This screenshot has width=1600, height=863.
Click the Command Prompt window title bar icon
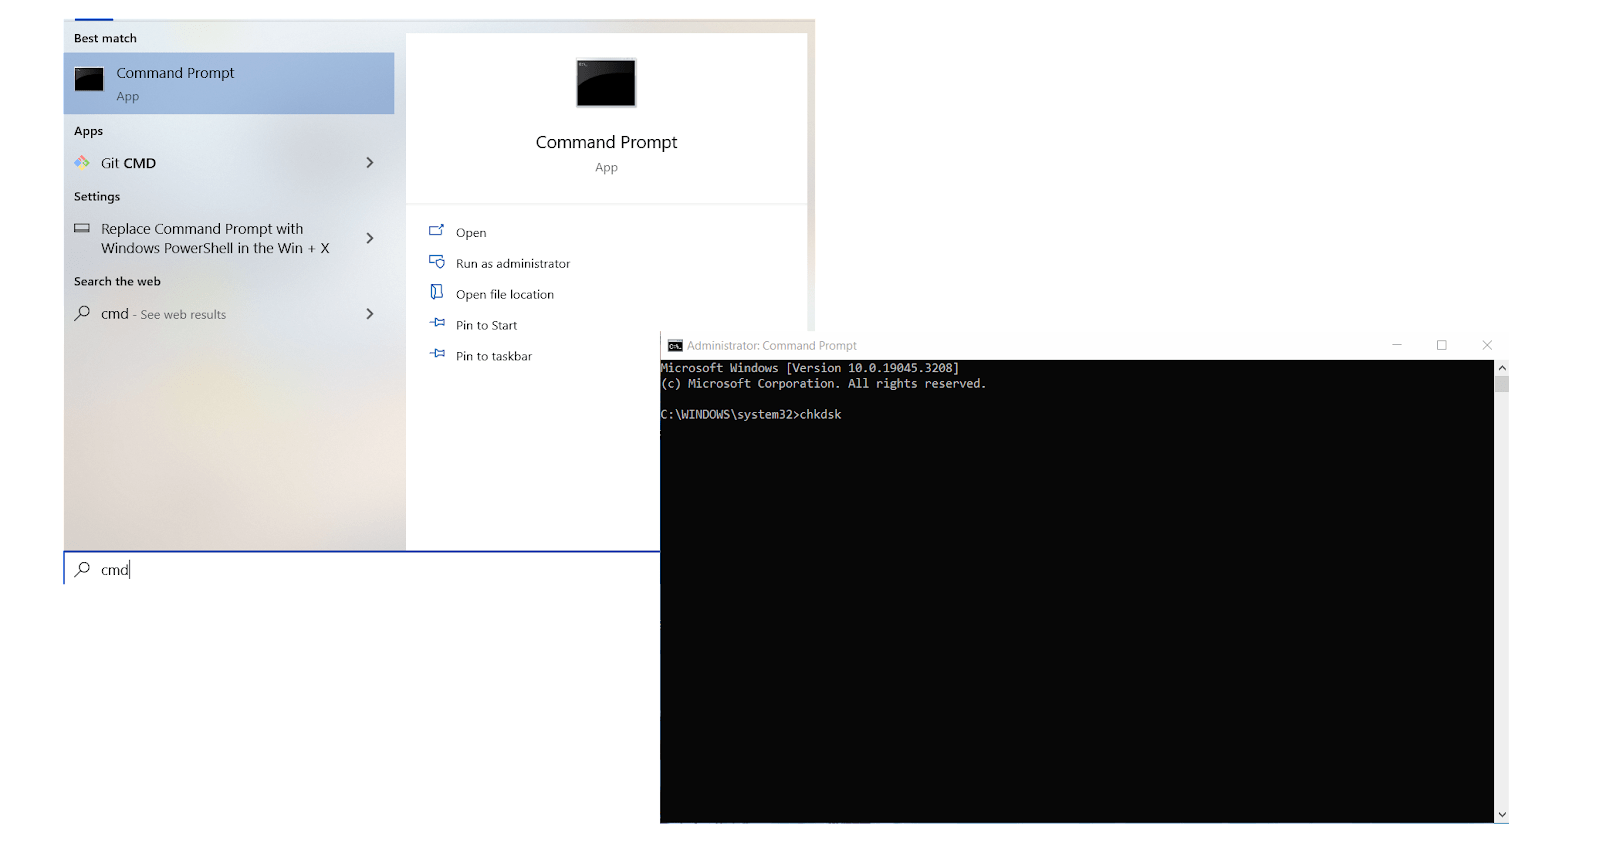675,346
